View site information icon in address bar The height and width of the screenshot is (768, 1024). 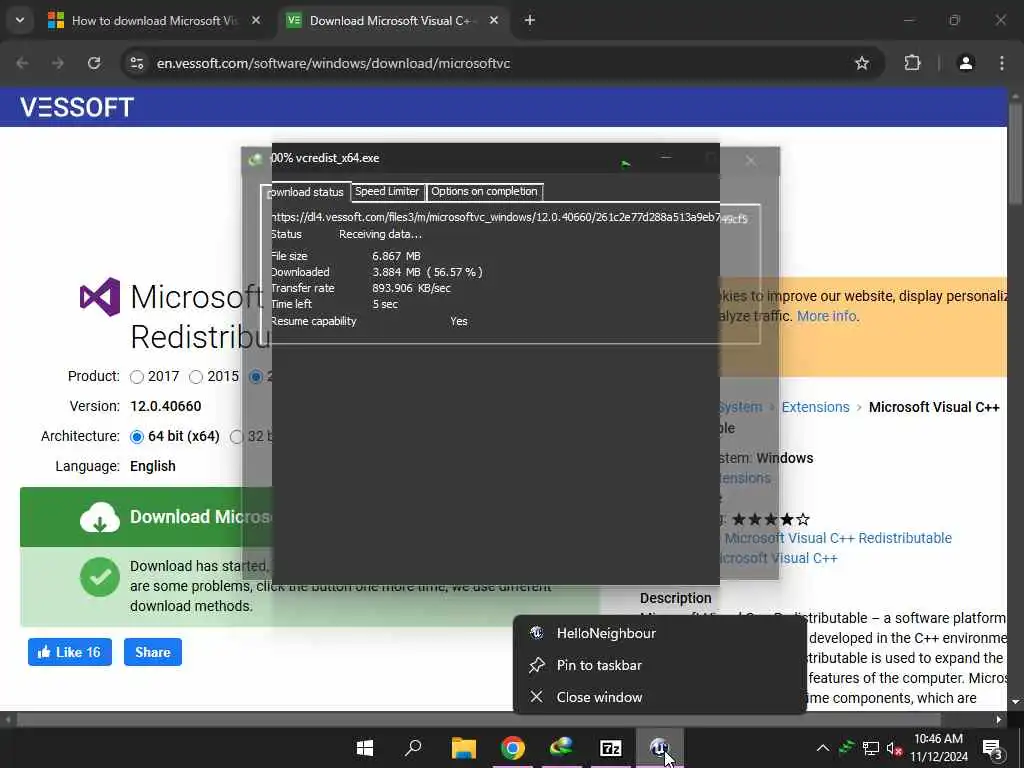137,63
